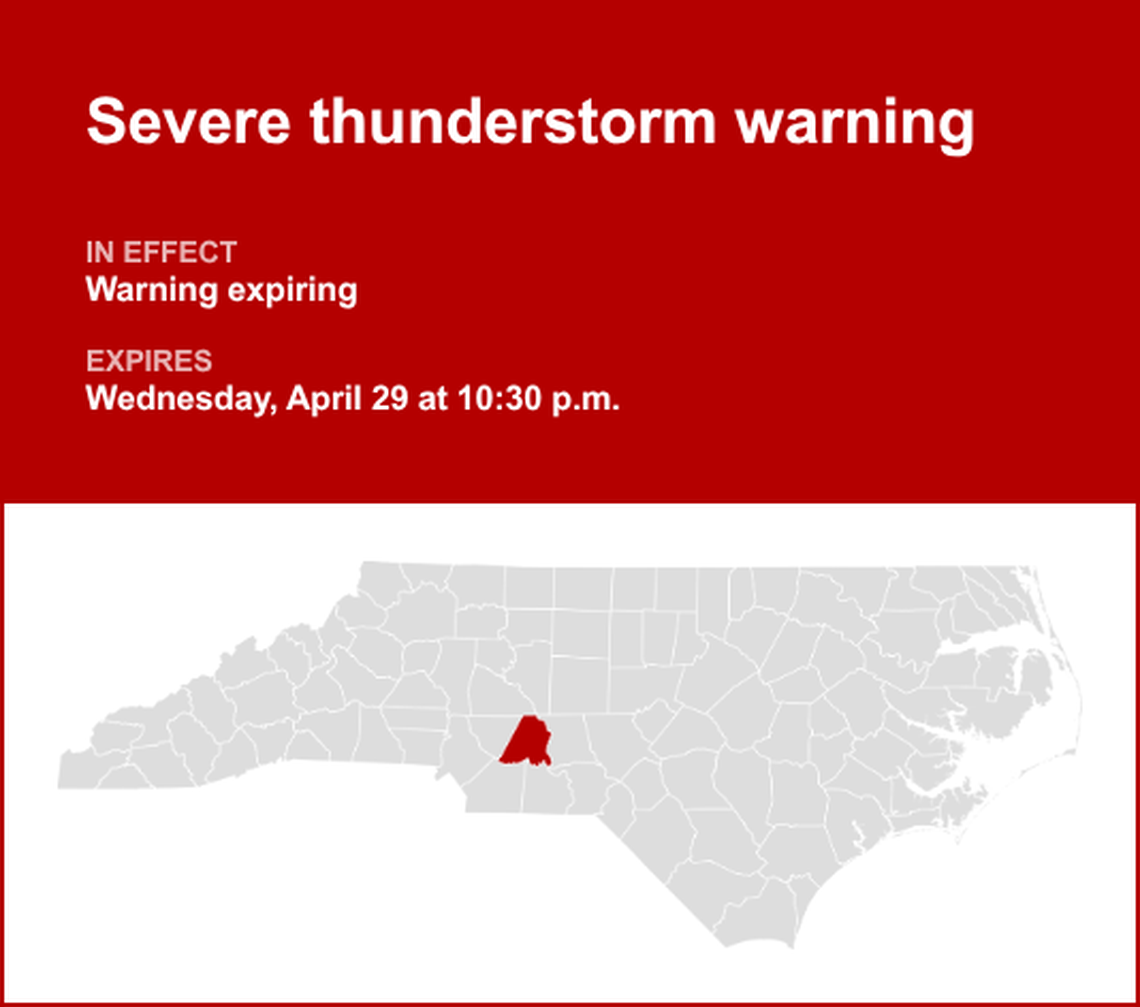Click the "IN EFFECT" label
Image resolution: width=1140 pixels, height=1007 pixels.
click(x=161, y=252)
